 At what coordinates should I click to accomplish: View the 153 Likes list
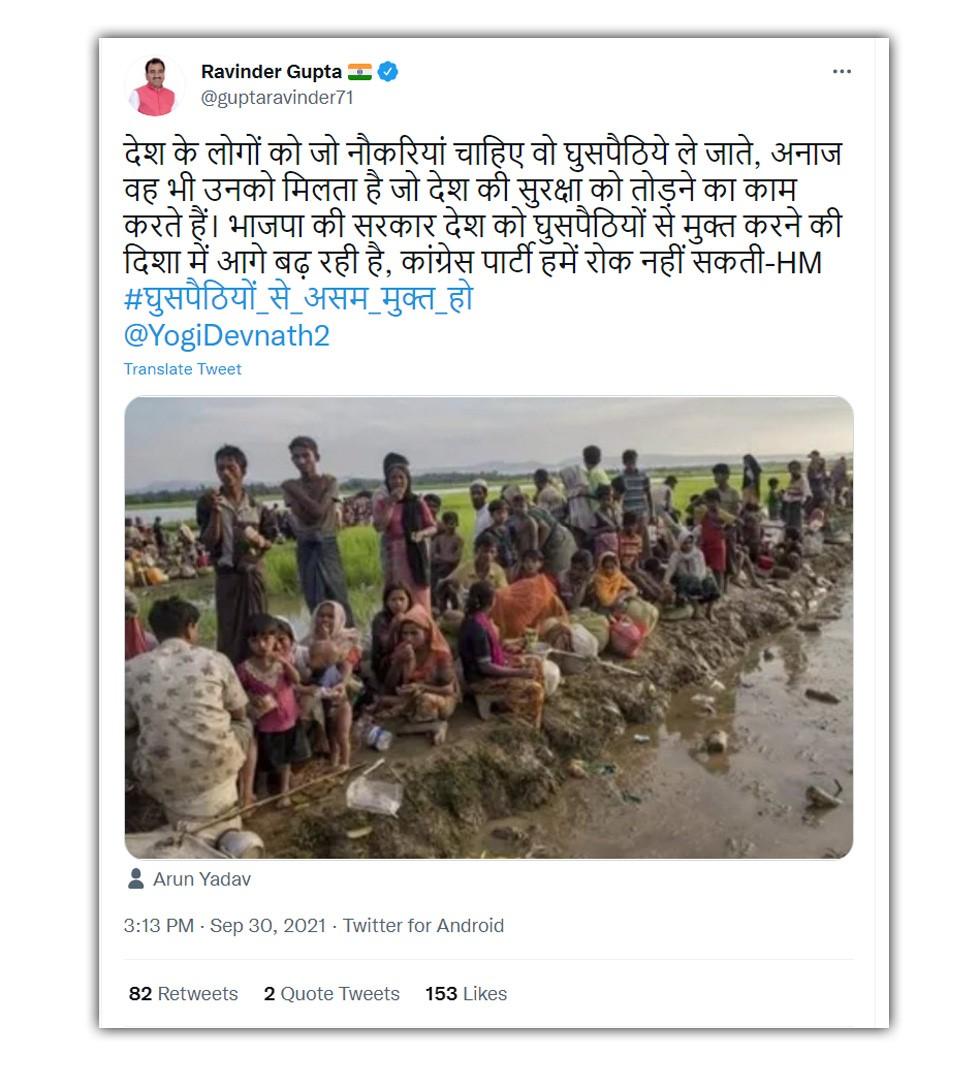[x=465, y=994]
